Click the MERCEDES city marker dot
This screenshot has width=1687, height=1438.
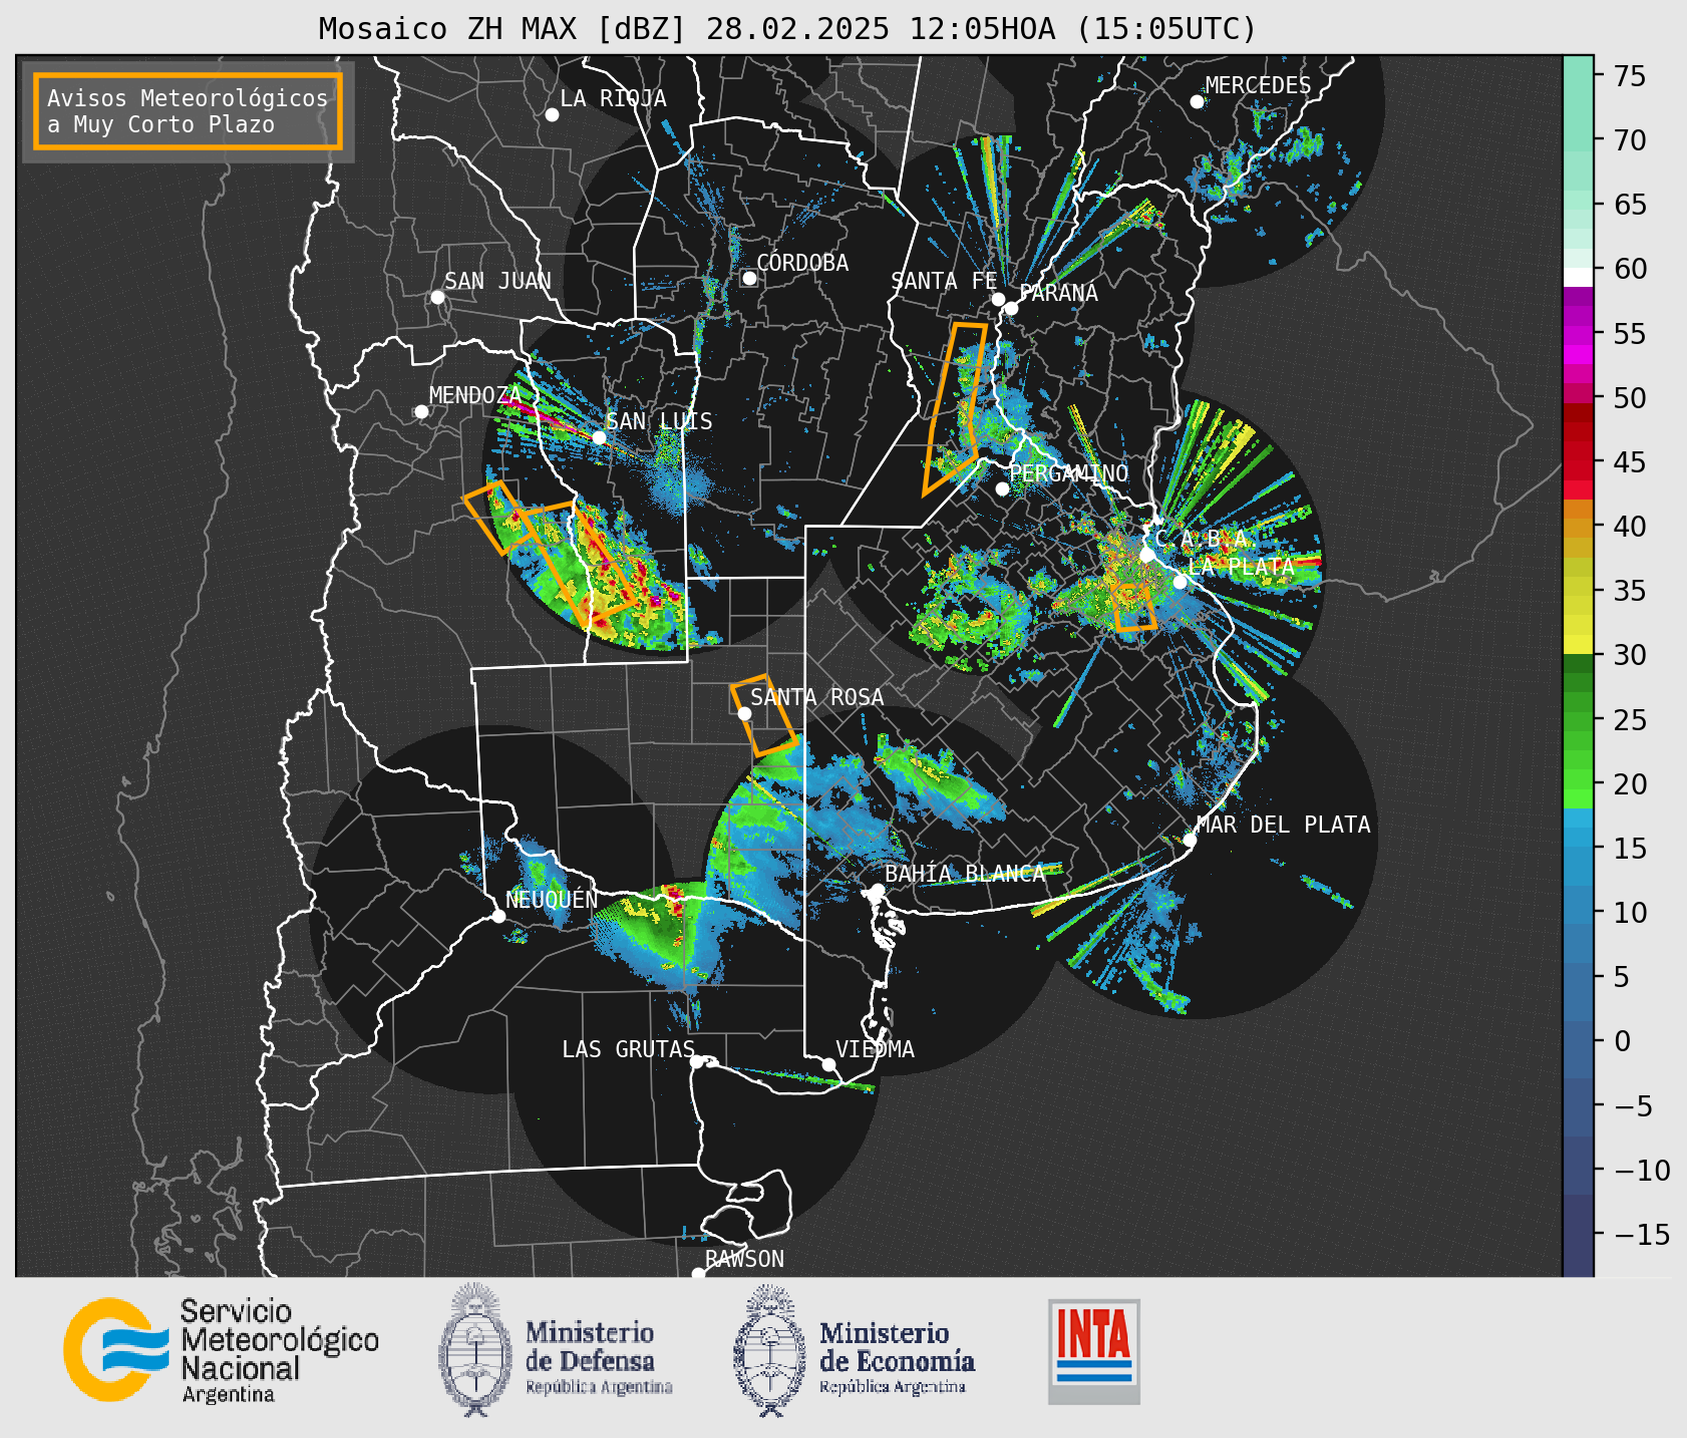1197,102
